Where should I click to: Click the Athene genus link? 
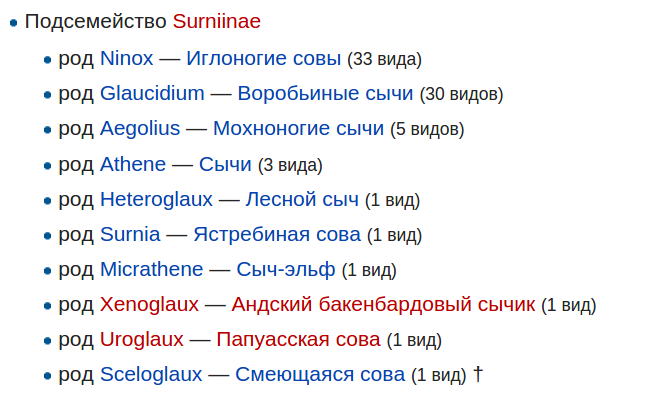133,164
